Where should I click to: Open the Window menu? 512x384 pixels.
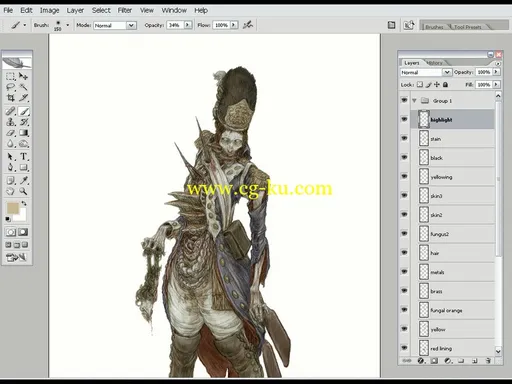174,11
